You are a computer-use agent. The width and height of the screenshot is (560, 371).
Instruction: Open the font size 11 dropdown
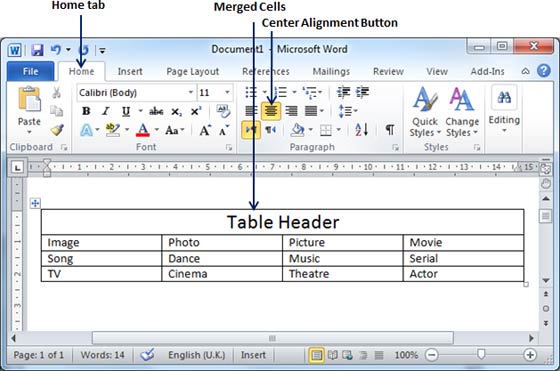point(227,92)
